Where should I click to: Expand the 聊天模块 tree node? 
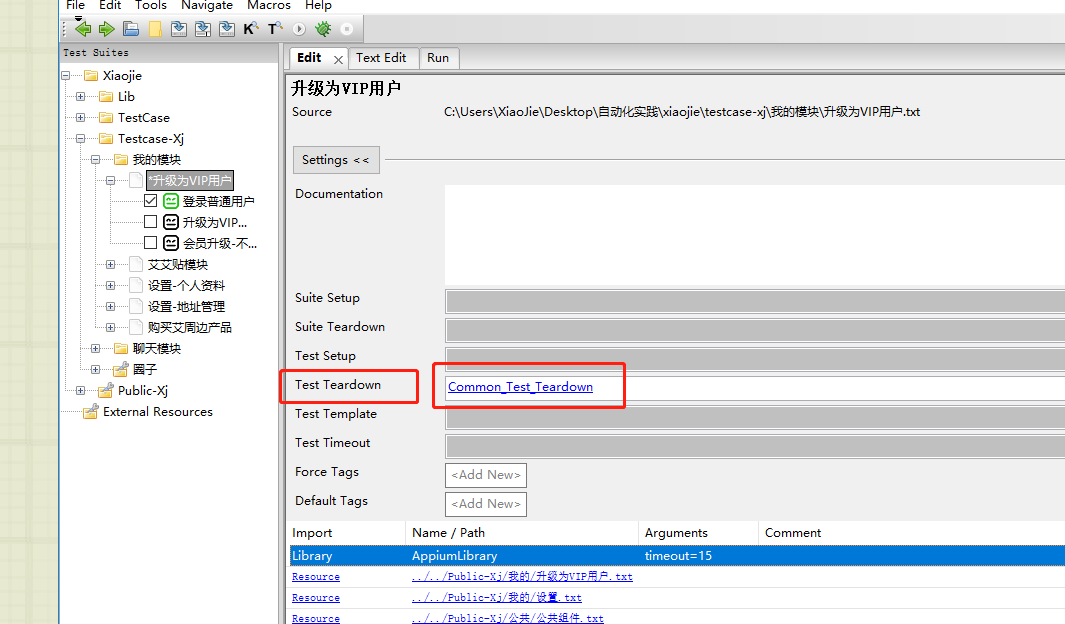[94, 348]
